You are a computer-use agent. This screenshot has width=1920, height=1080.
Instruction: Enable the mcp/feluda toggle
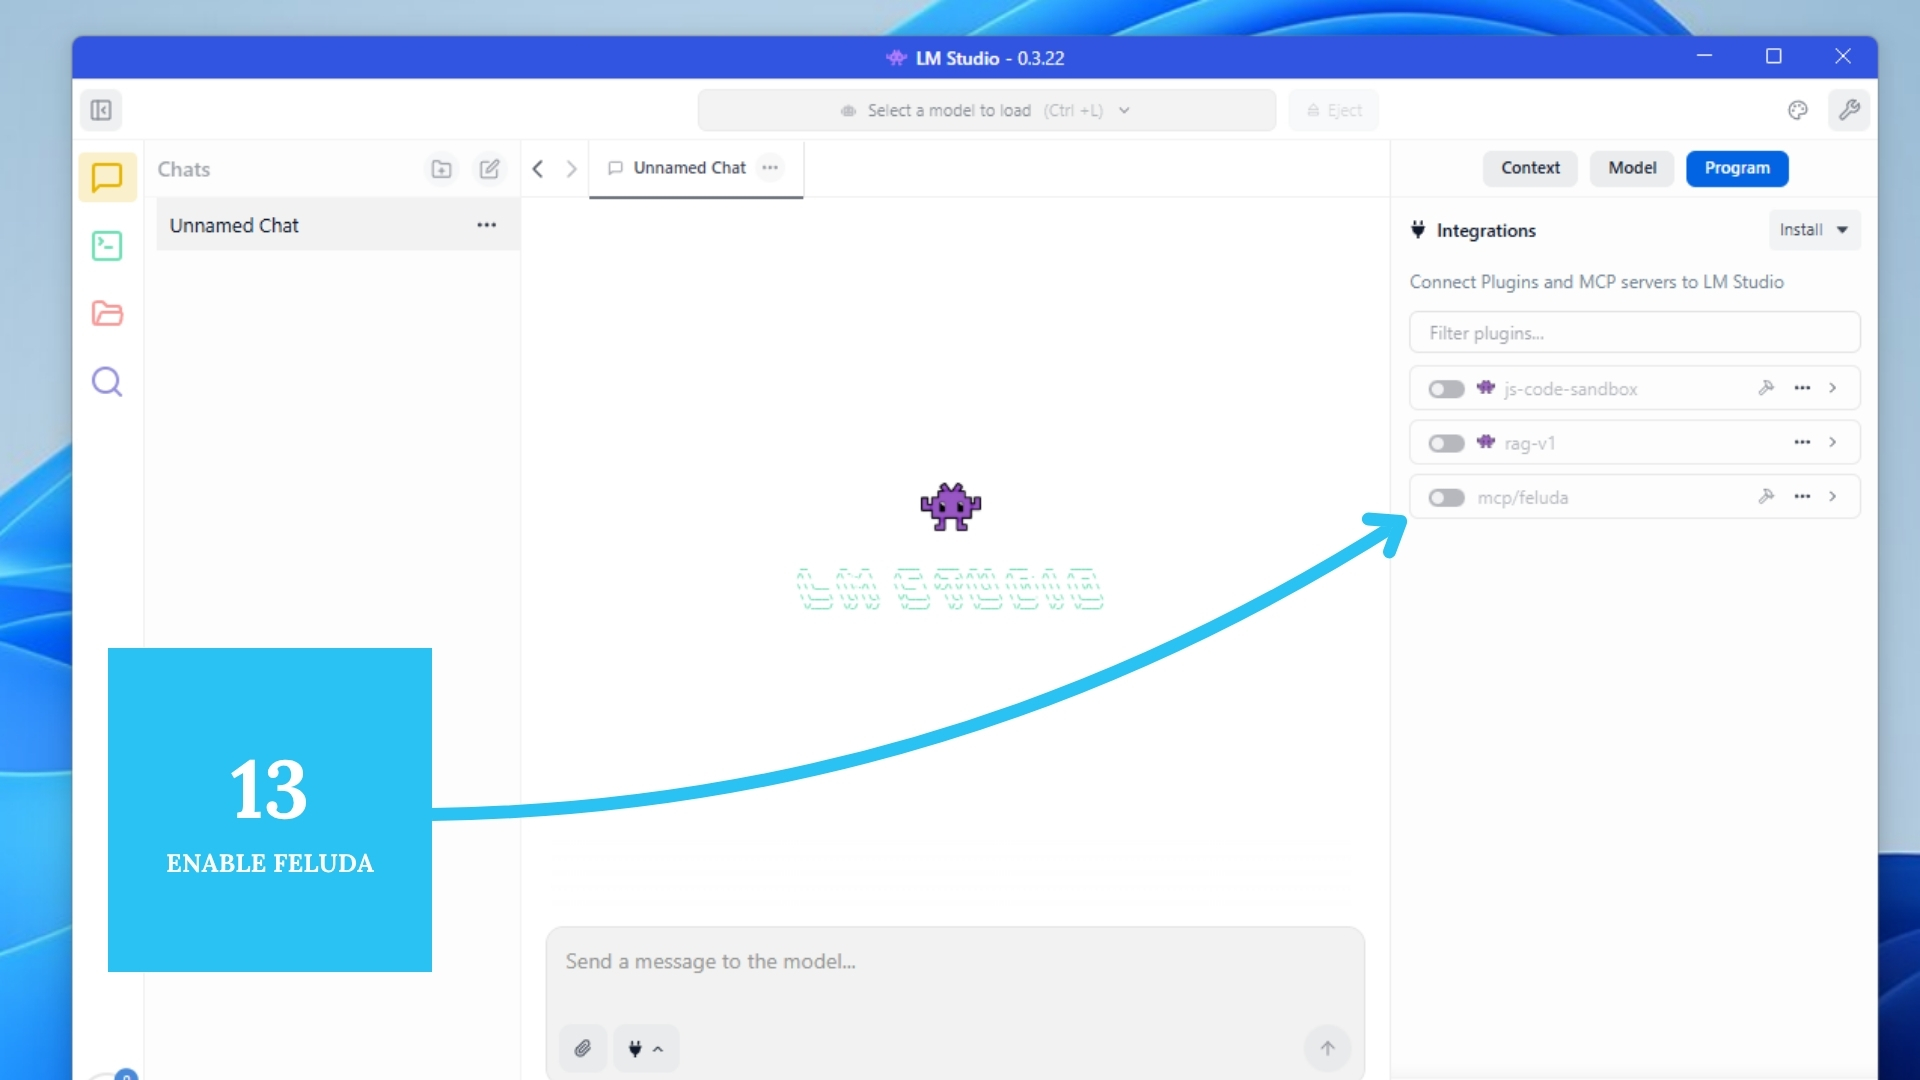coord(1446,498)
